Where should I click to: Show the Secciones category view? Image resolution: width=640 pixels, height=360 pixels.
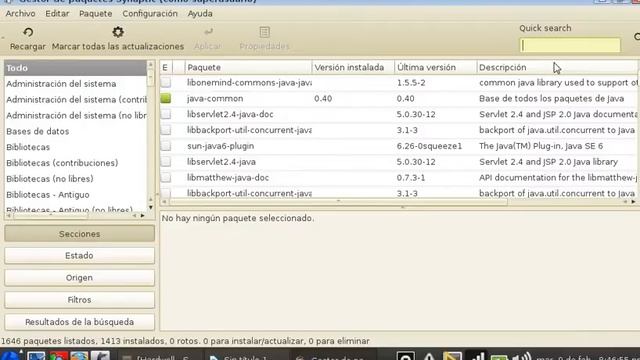tap(79, 234)
